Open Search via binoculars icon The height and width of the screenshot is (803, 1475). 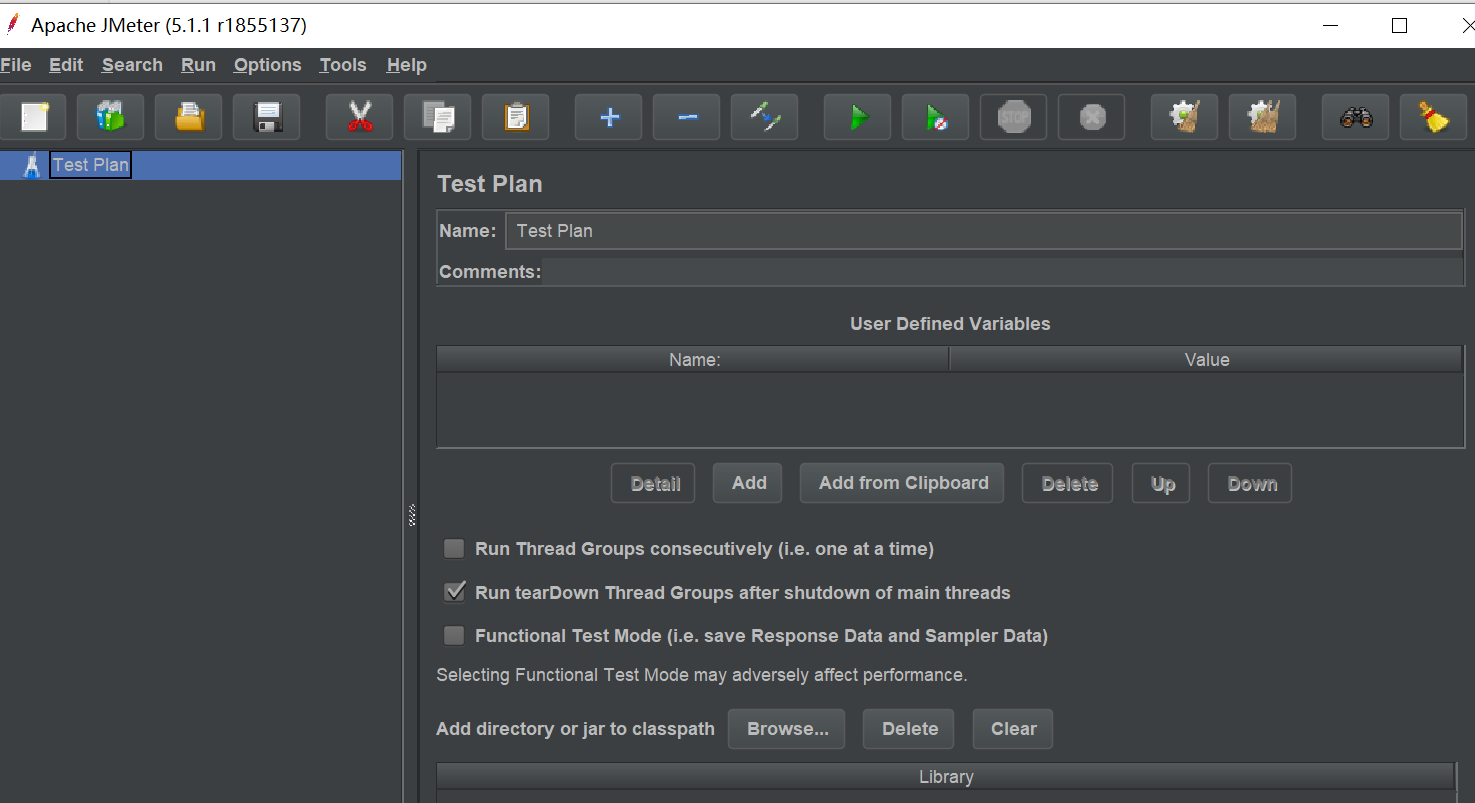pyautogui.click(x=1356, y=117)
